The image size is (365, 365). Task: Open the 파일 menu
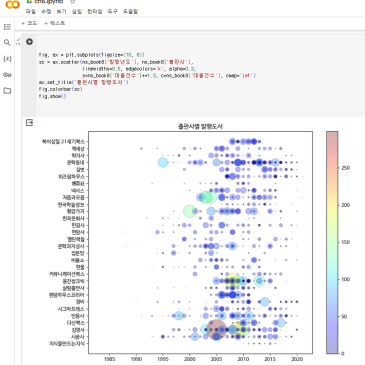point(30,11)
